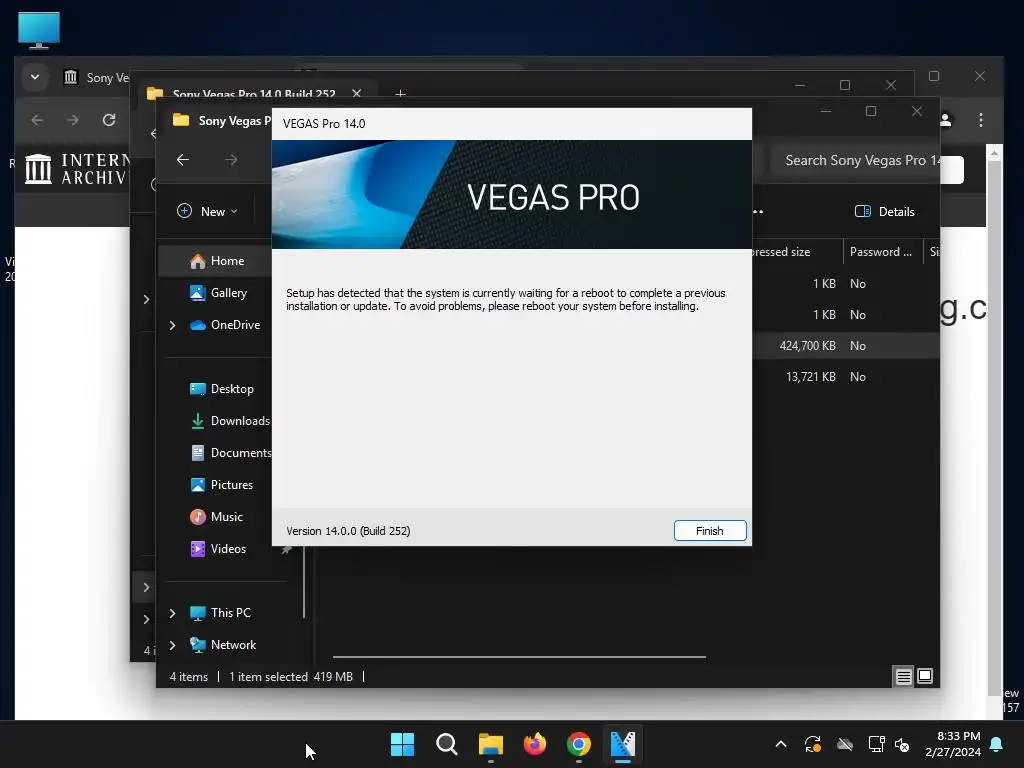
Task: Open the This PC desktop icon
Action: (x=39, y=30)
